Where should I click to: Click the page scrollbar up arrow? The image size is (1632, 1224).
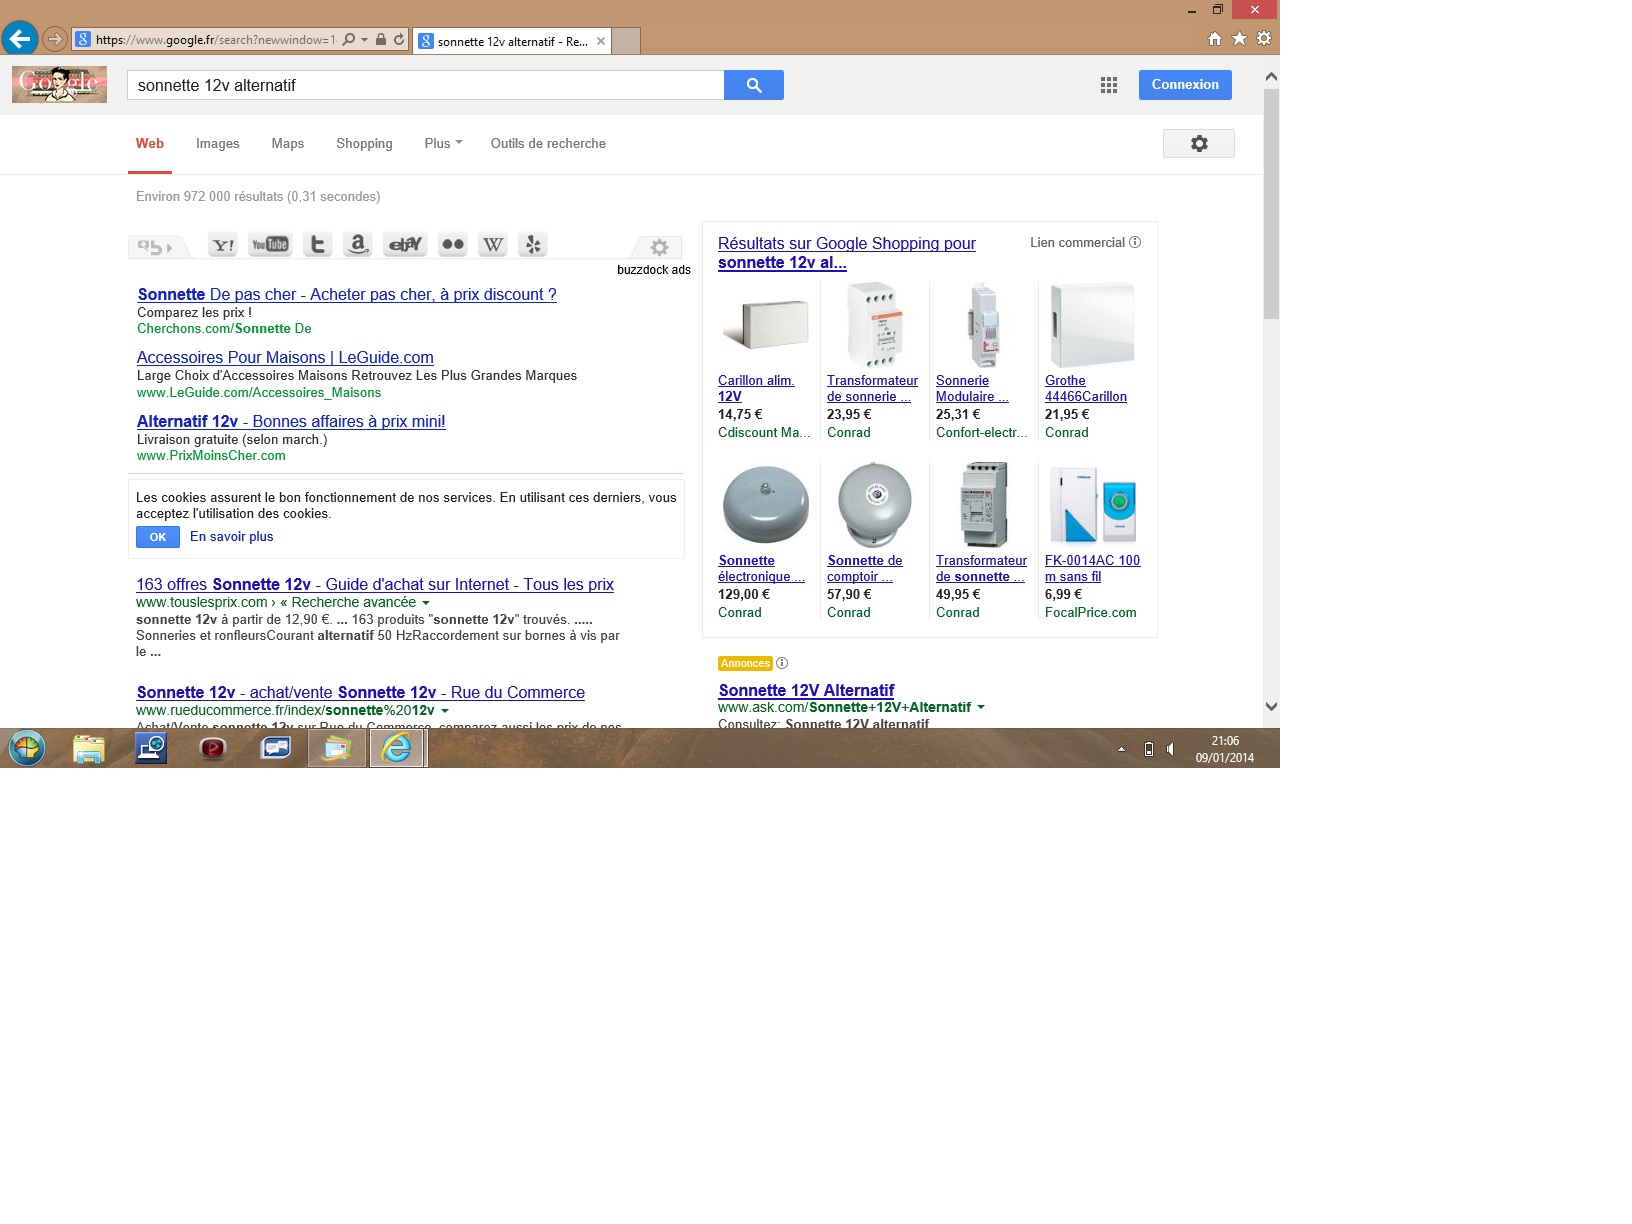1271,77
